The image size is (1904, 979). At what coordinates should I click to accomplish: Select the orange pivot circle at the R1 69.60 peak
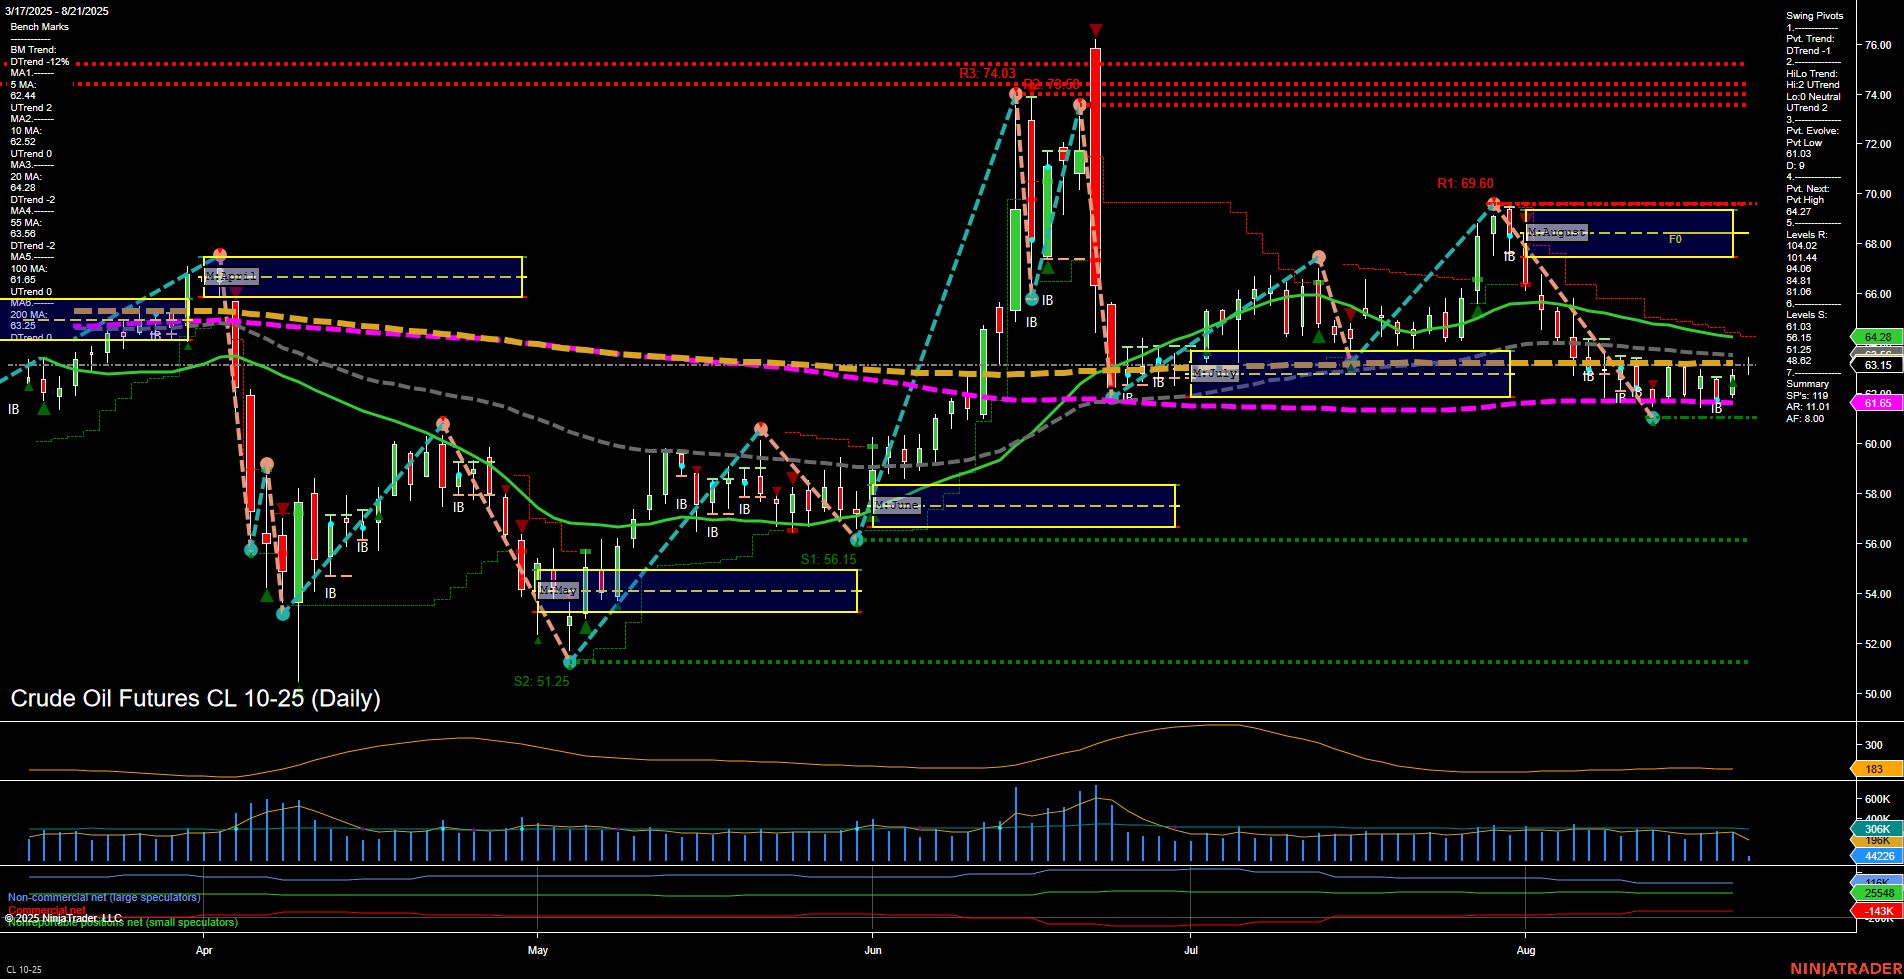coord(1492,201)
